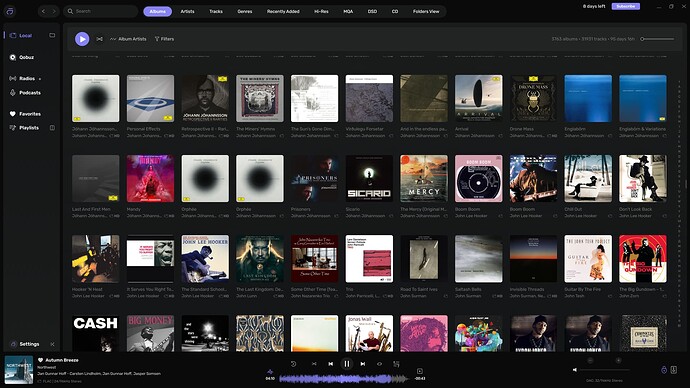The width and height of the screenshot is (690, 388).
Task: Open the Chill Out album cover
Action: pos(588,179)
